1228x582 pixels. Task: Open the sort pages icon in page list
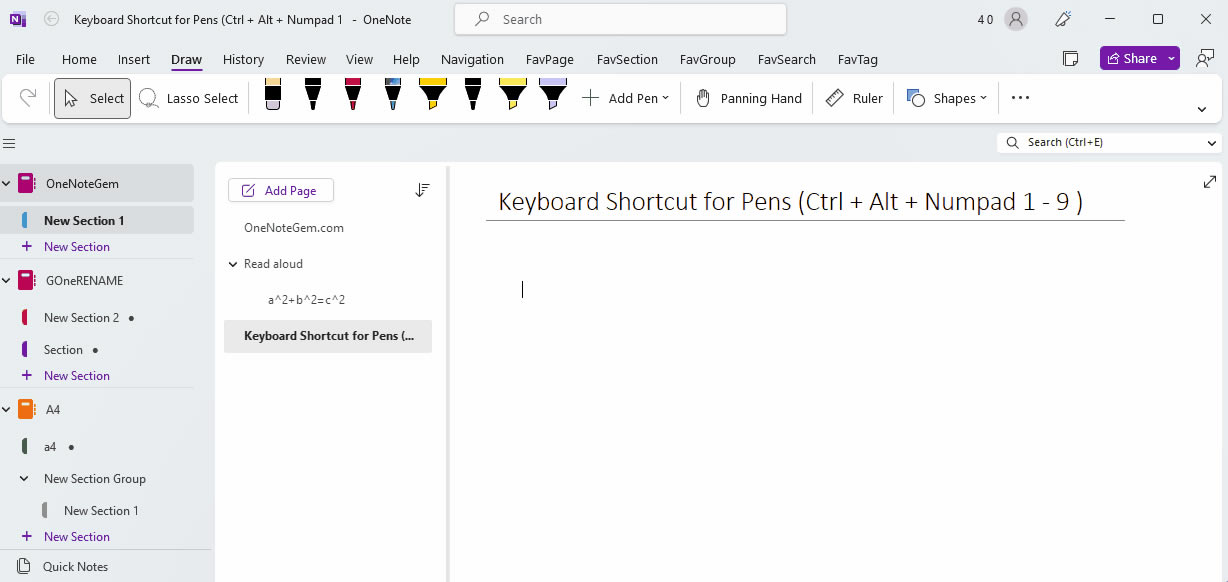coord(422,188)
